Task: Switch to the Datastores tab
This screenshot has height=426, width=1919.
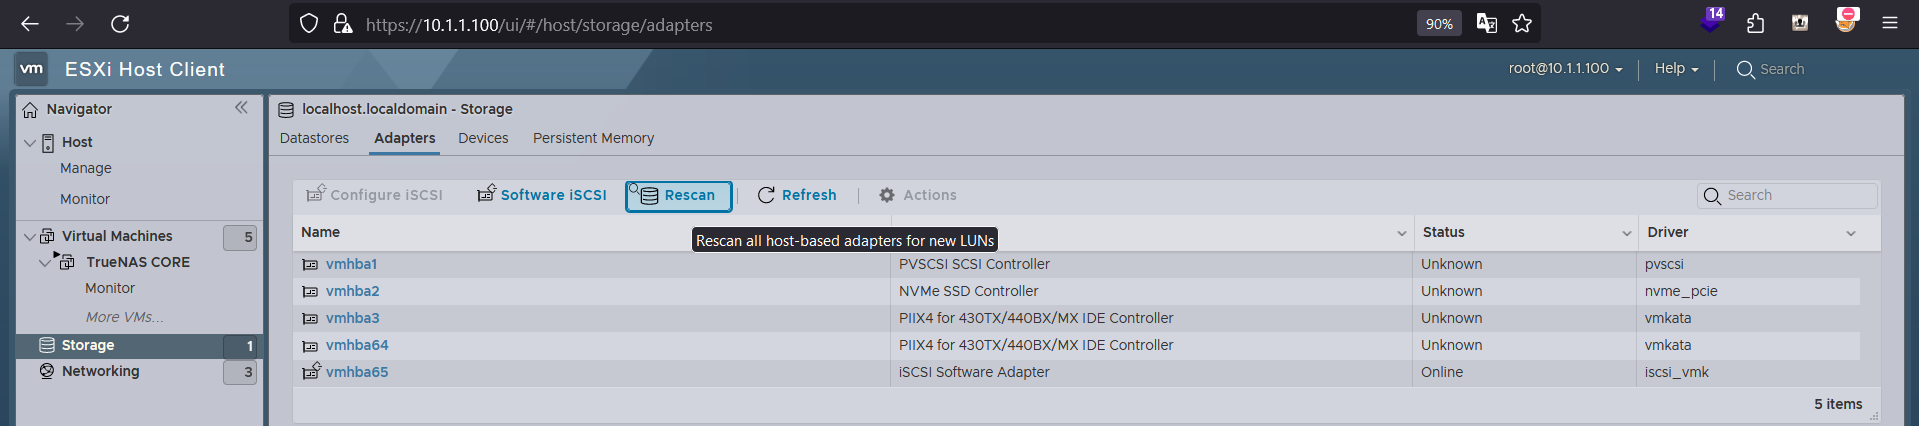Action: (x=314, y=138)
